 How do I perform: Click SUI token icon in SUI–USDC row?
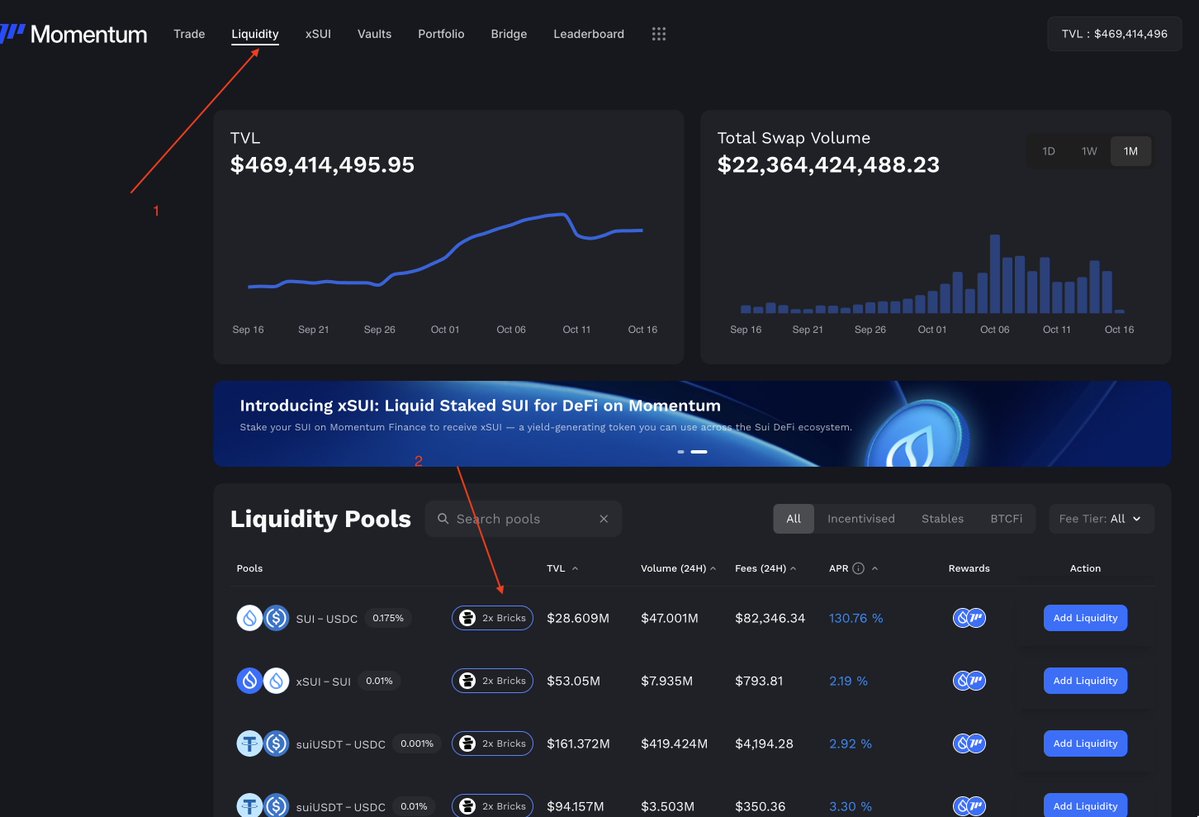click(249, 617)
